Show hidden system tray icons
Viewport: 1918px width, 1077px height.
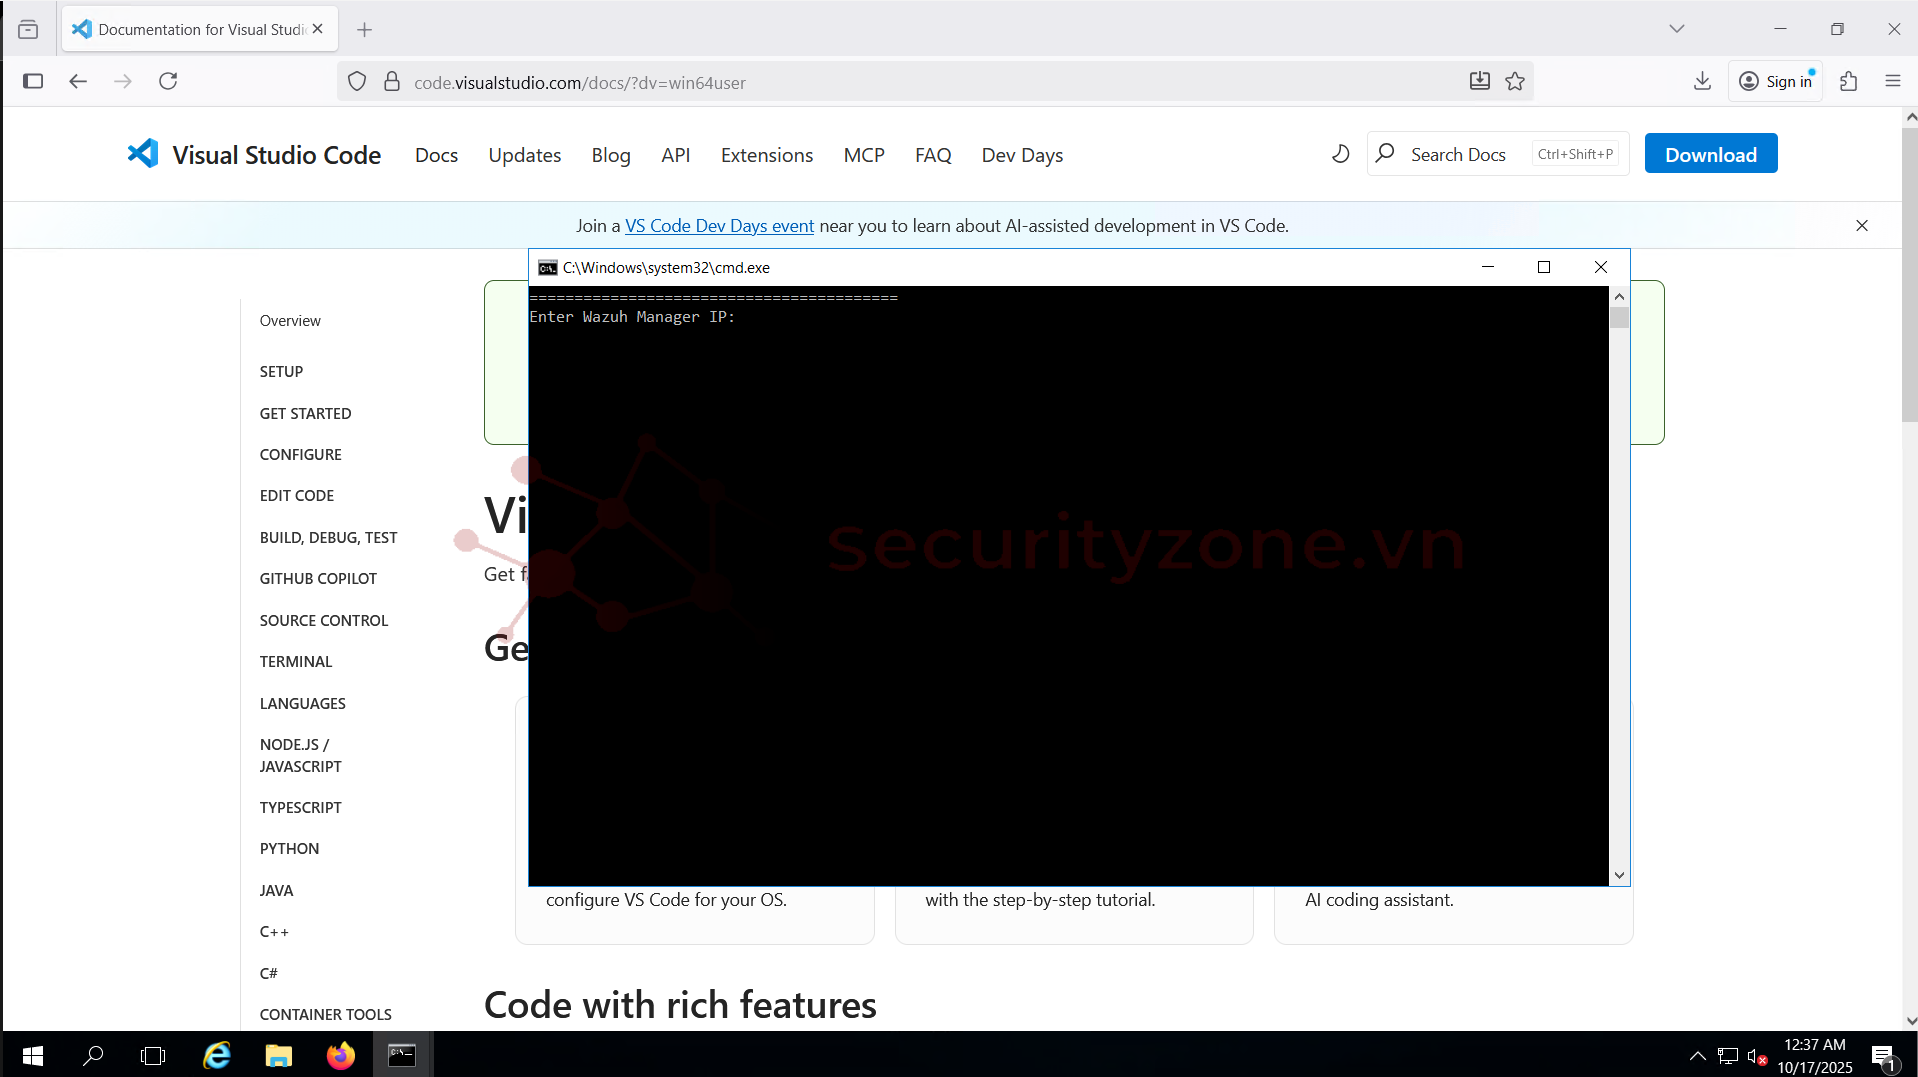tap(1697, 1055)
